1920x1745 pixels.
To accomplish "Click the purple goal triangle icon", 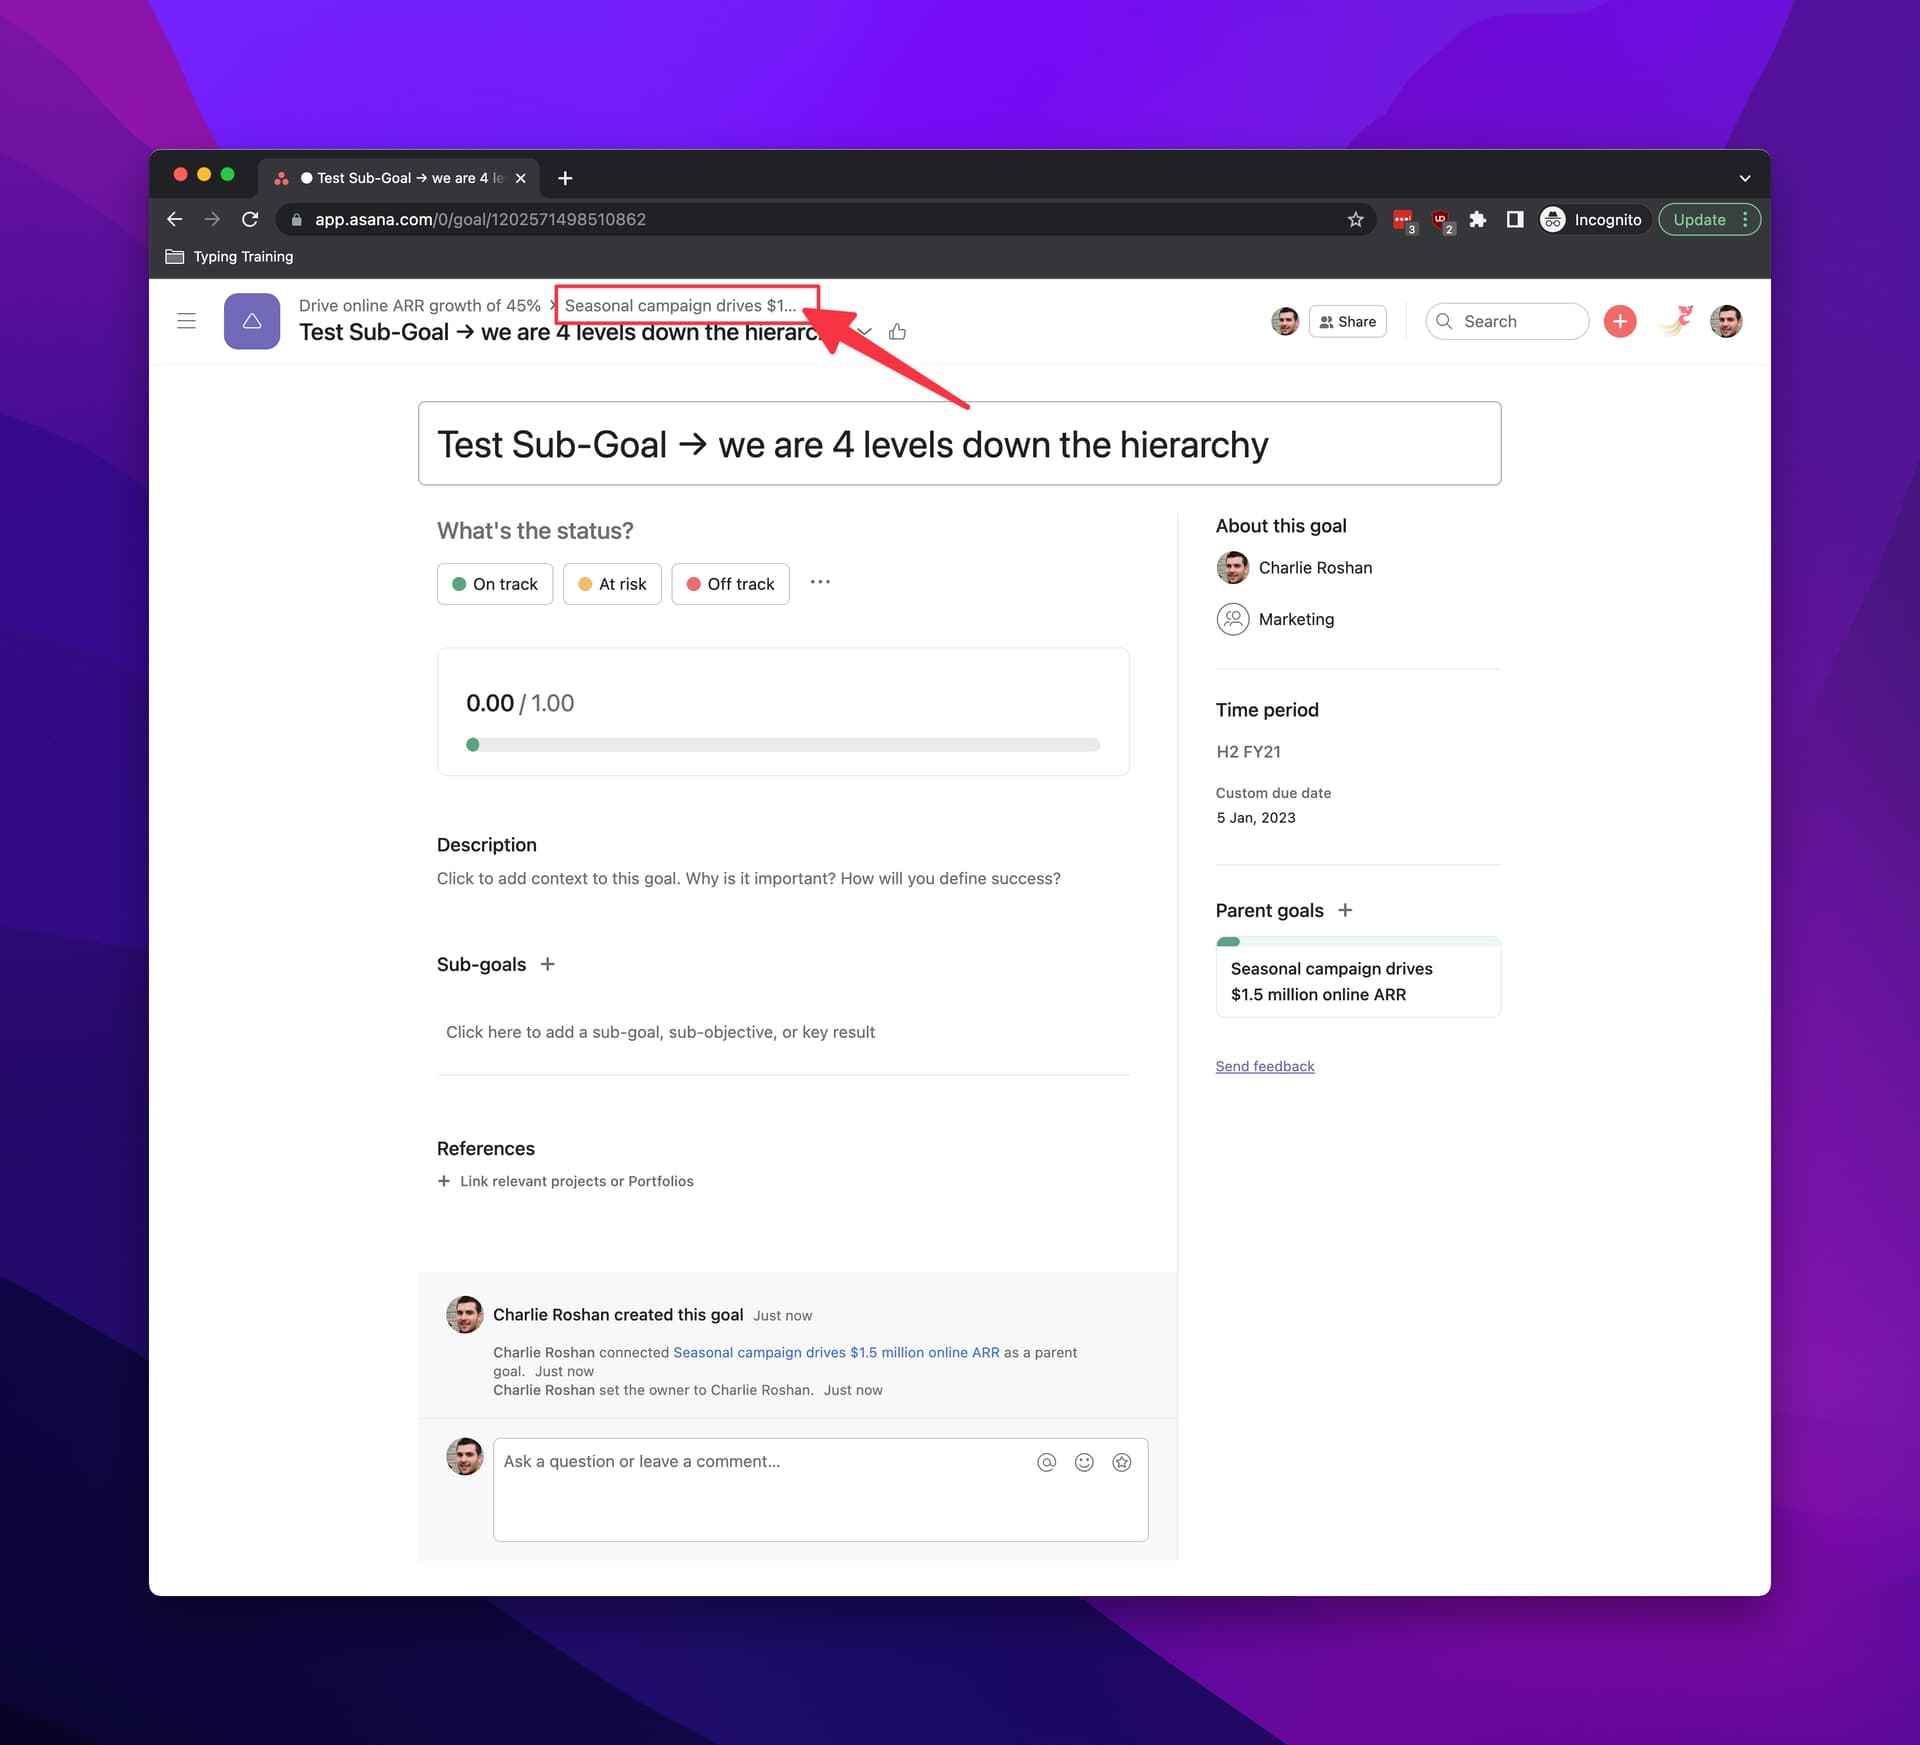I will pyautogui.click(x=252, y=321).
